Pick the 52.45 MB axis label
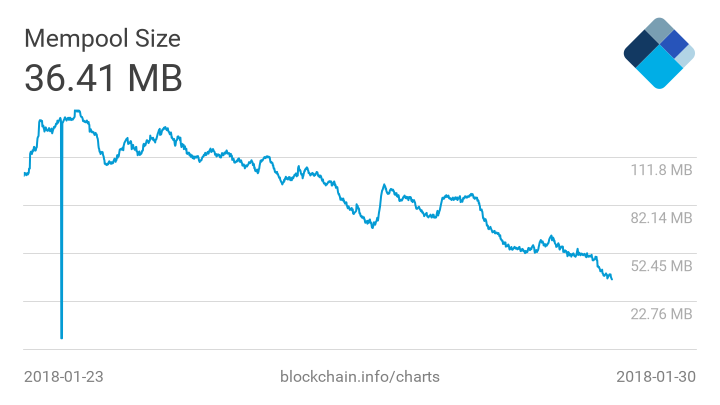Image resolution: width=720 pixels, height=405 pixels. click(660, 266)
